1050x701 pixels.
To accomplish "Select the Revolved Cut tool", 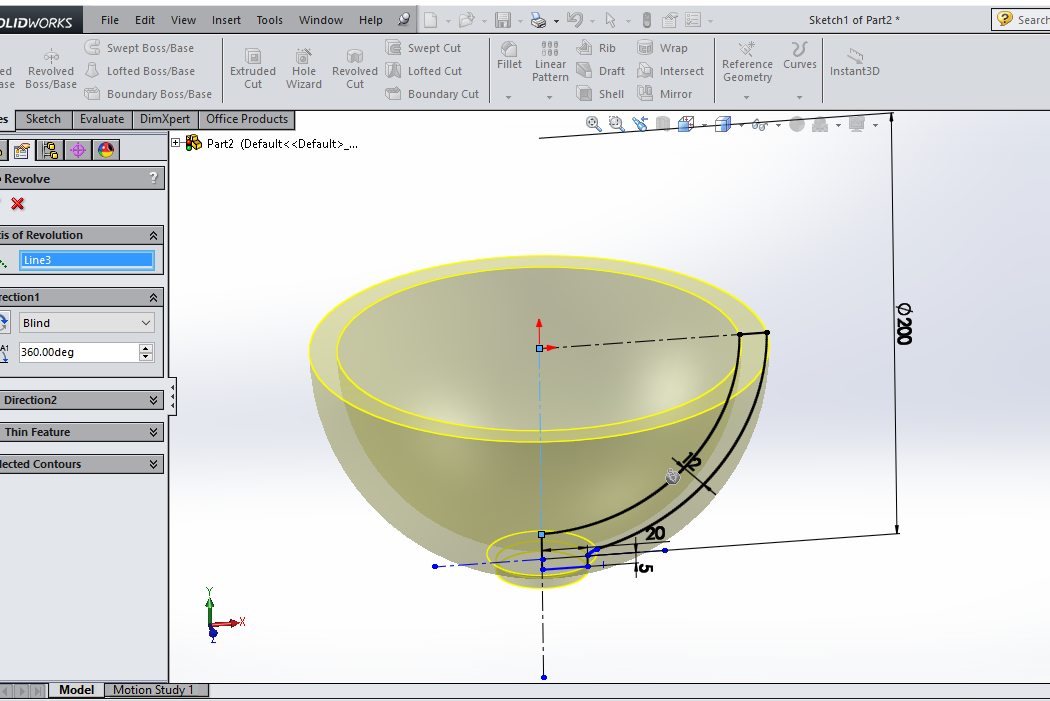I will pyautogui.click(x=355, y=69).
